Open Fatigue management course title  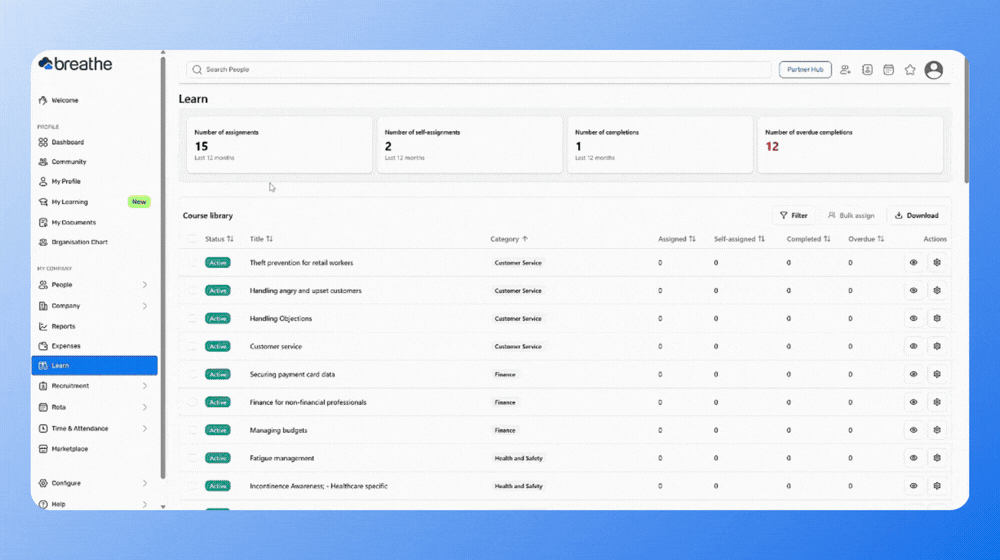[x=282, y=458]
